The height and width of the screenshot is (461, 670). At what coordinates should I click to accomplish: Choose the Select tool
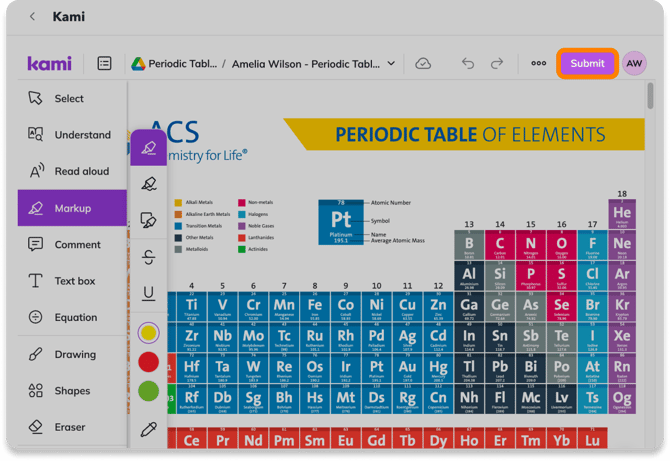pyautogui.click(x=72, y=98)
